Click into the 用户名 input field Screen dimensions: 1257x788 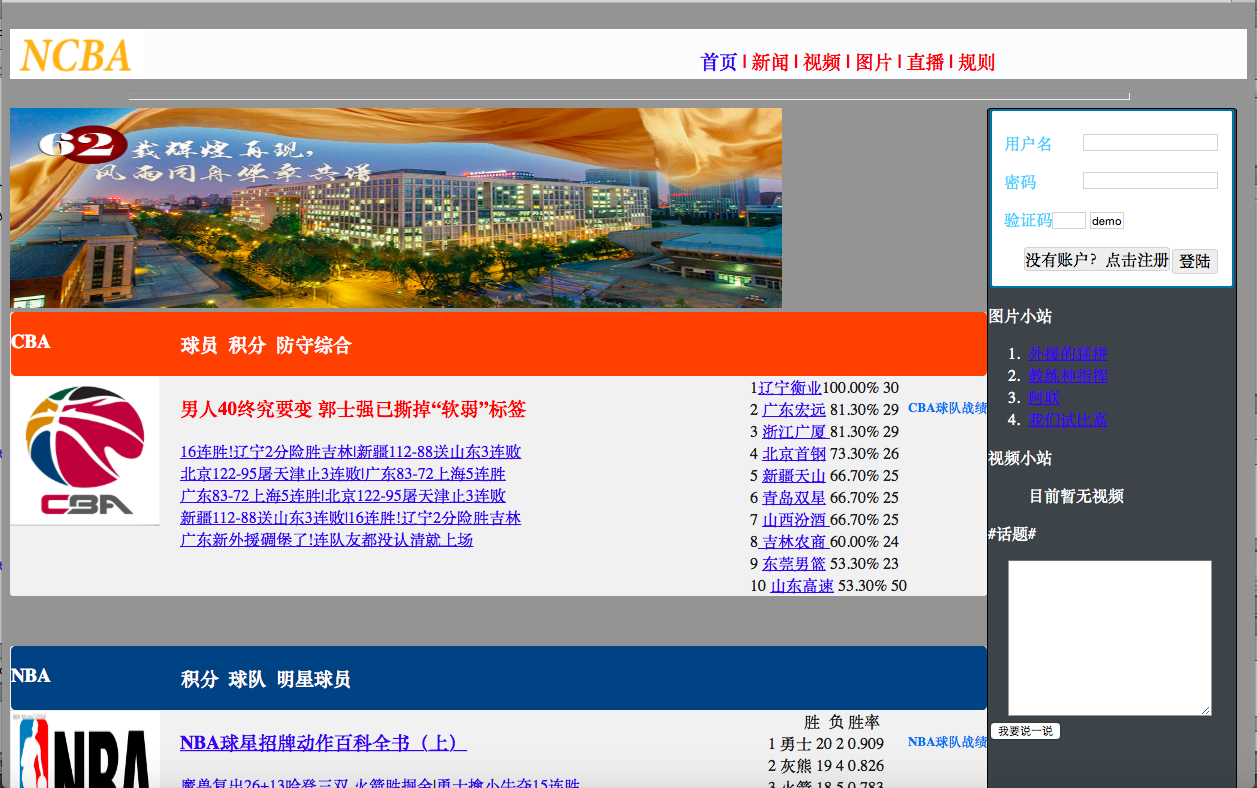1150,143
